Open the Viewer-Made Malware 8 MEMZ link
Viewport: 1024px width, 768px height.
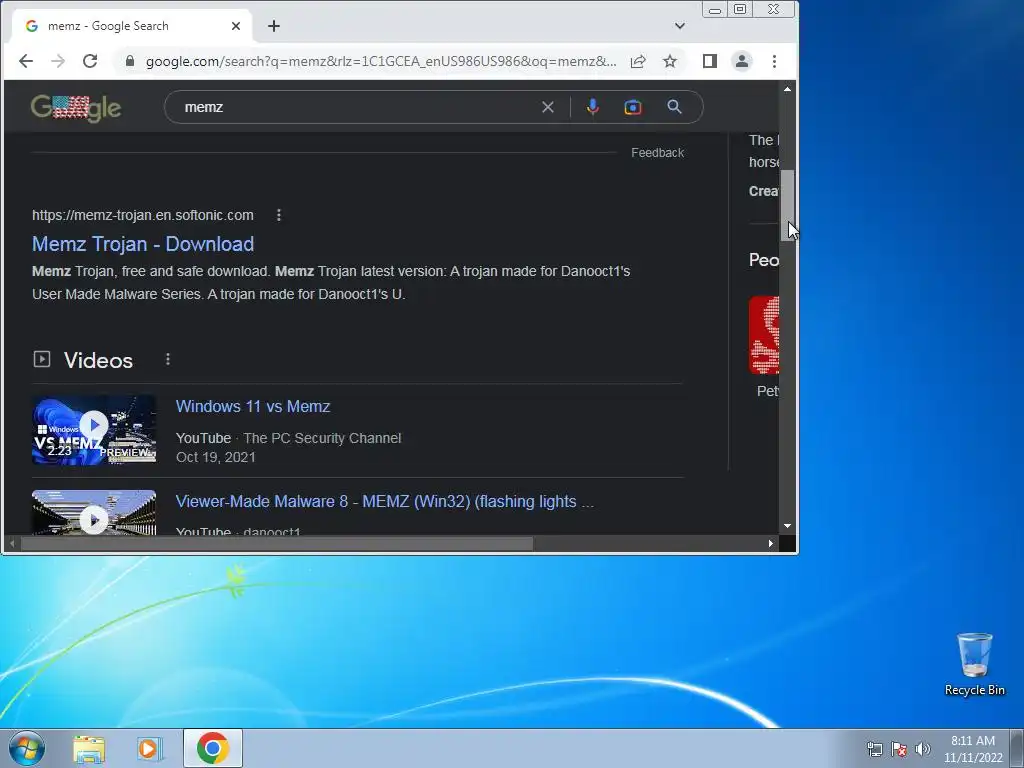coord(385,502)
